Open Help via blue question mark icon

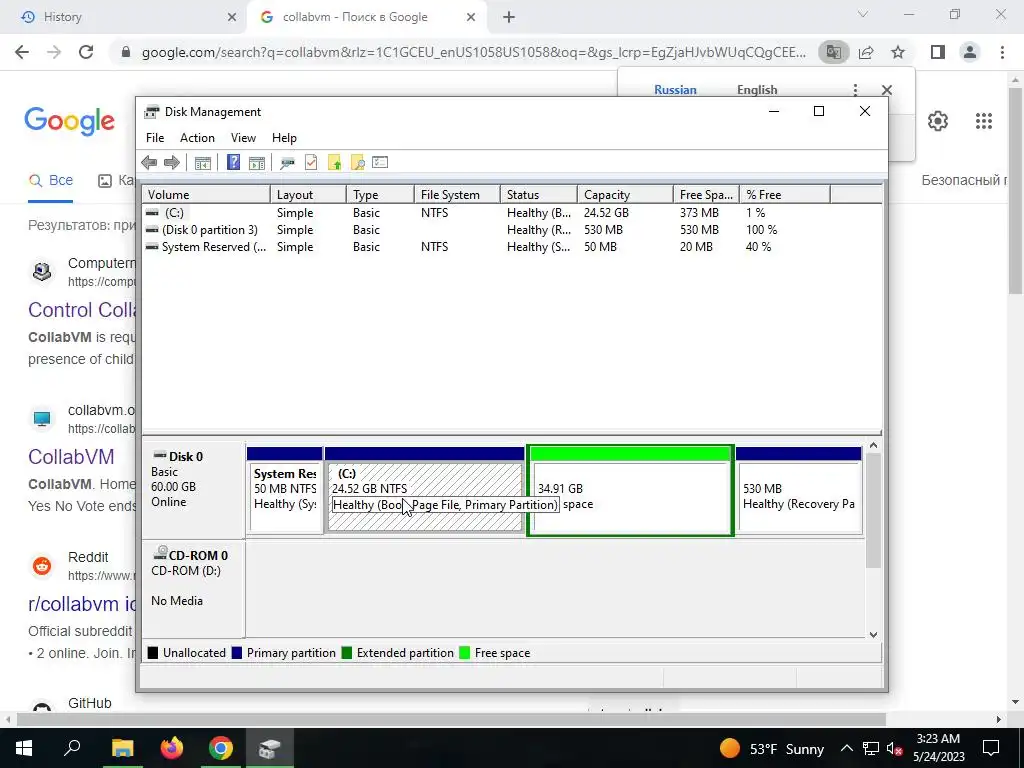tap(233, 163)
